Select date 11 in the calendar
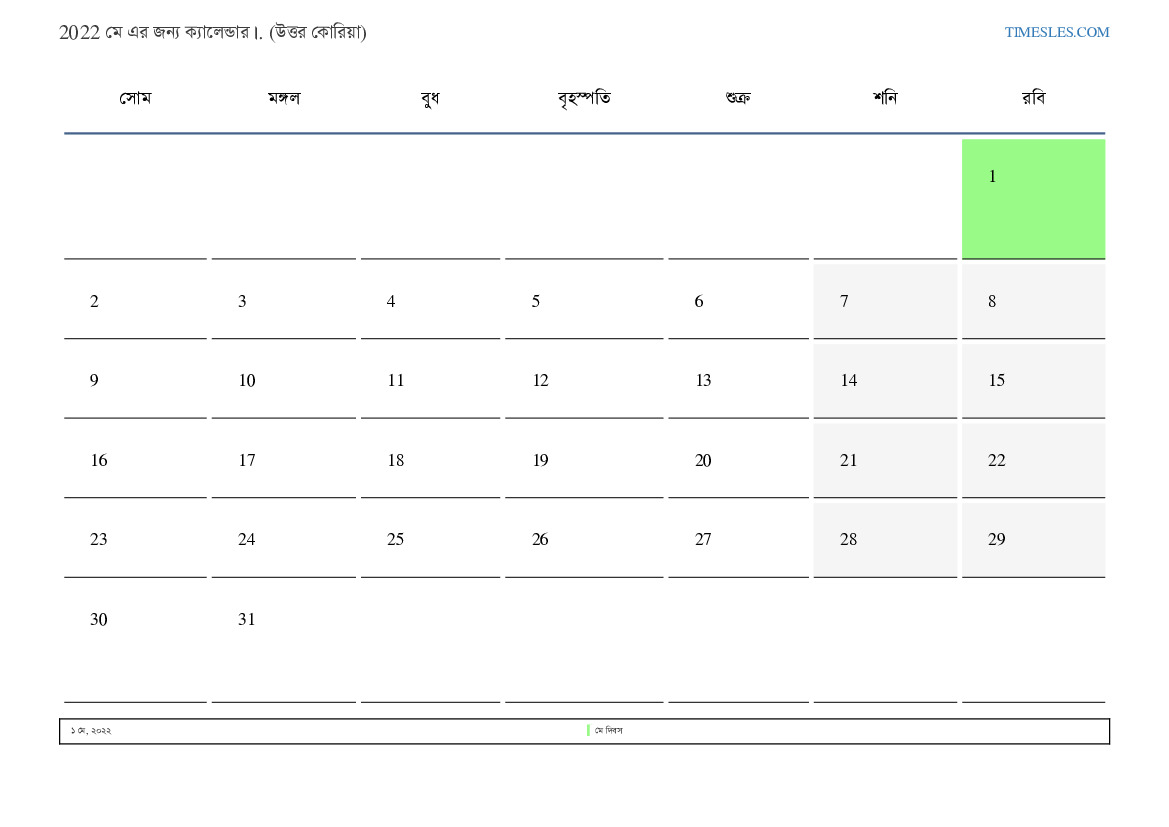Screen dimensions: 1169x827 pos(430,380)
